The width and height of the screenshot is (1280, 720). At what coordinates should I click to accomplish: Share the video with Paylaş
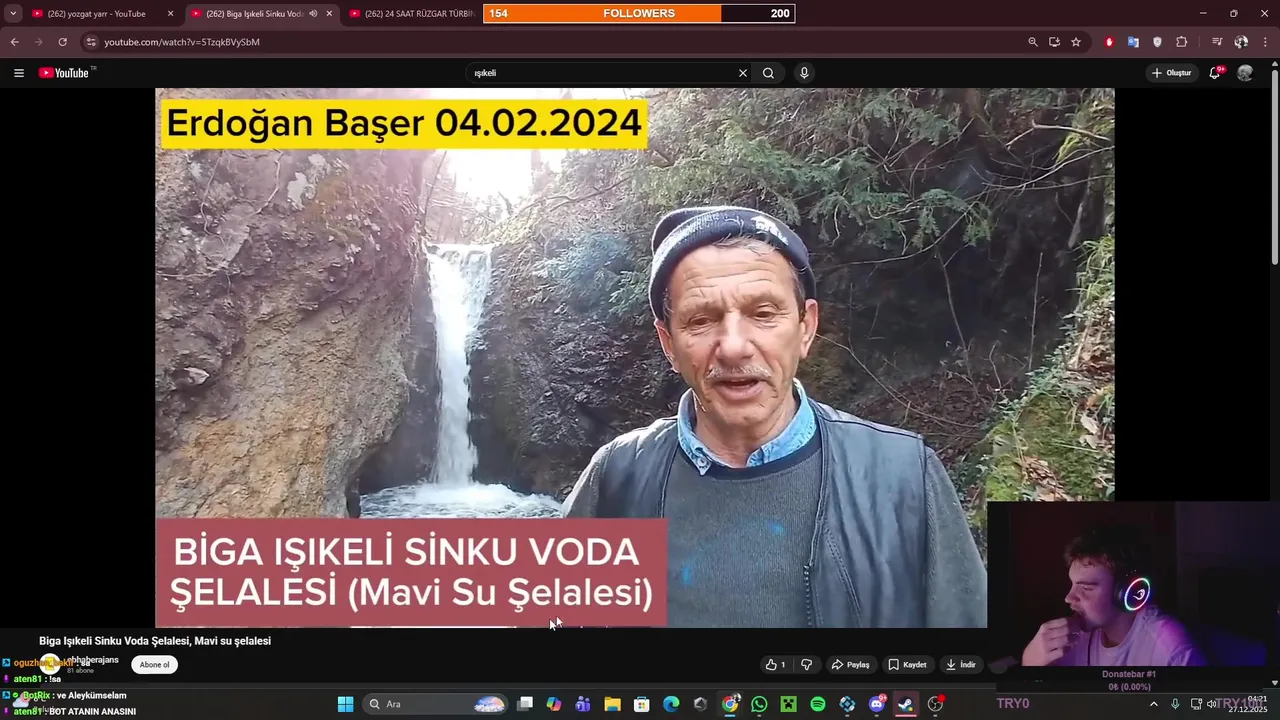tap(851, 665)
